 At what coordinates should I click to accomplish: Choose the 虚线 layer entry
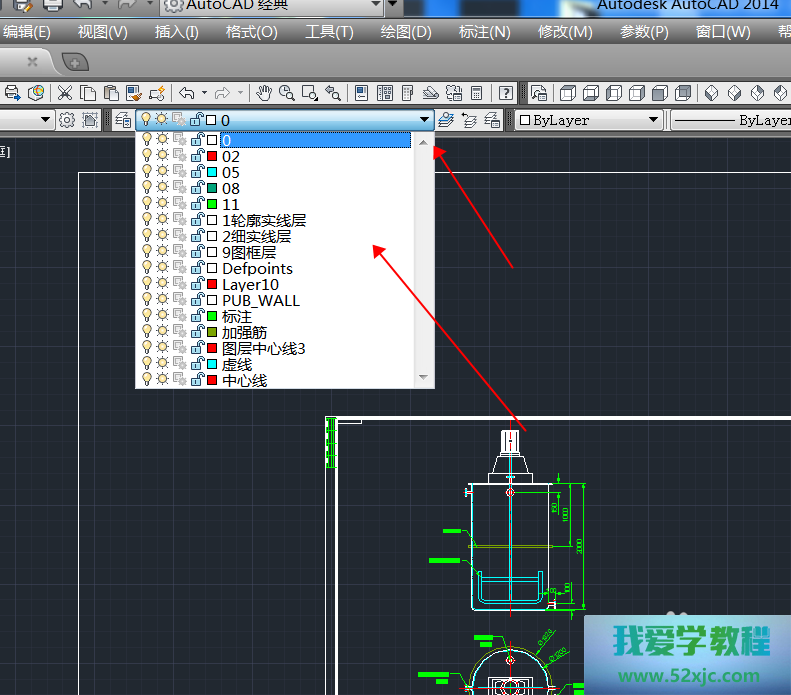click(238, 365)
